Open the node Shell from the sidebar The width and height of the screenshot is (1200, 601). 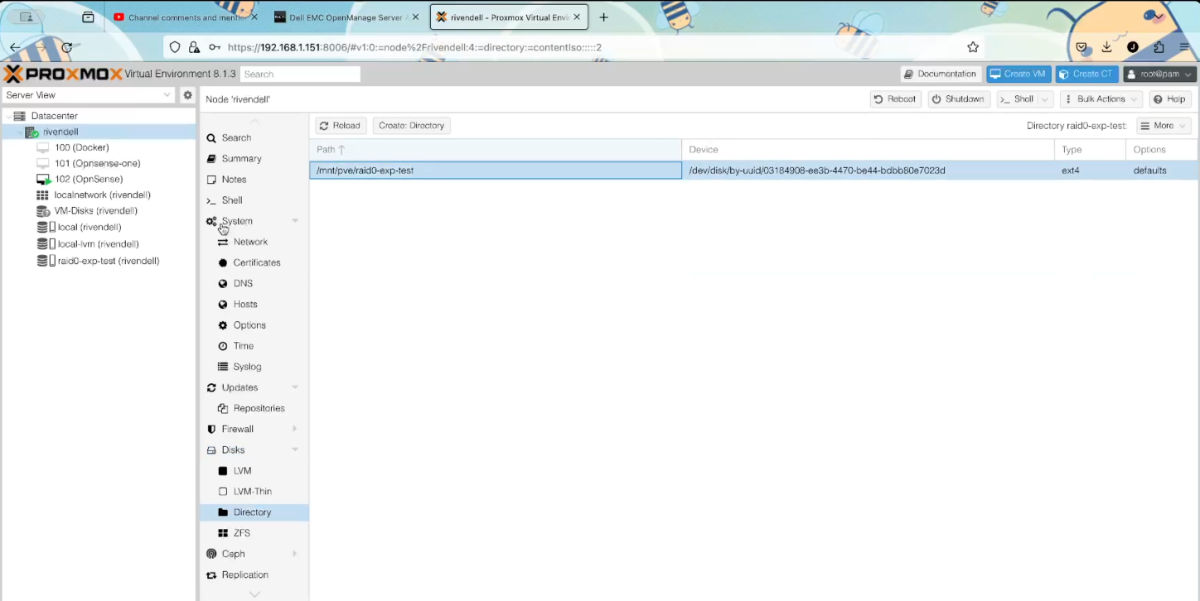point(238,200)
